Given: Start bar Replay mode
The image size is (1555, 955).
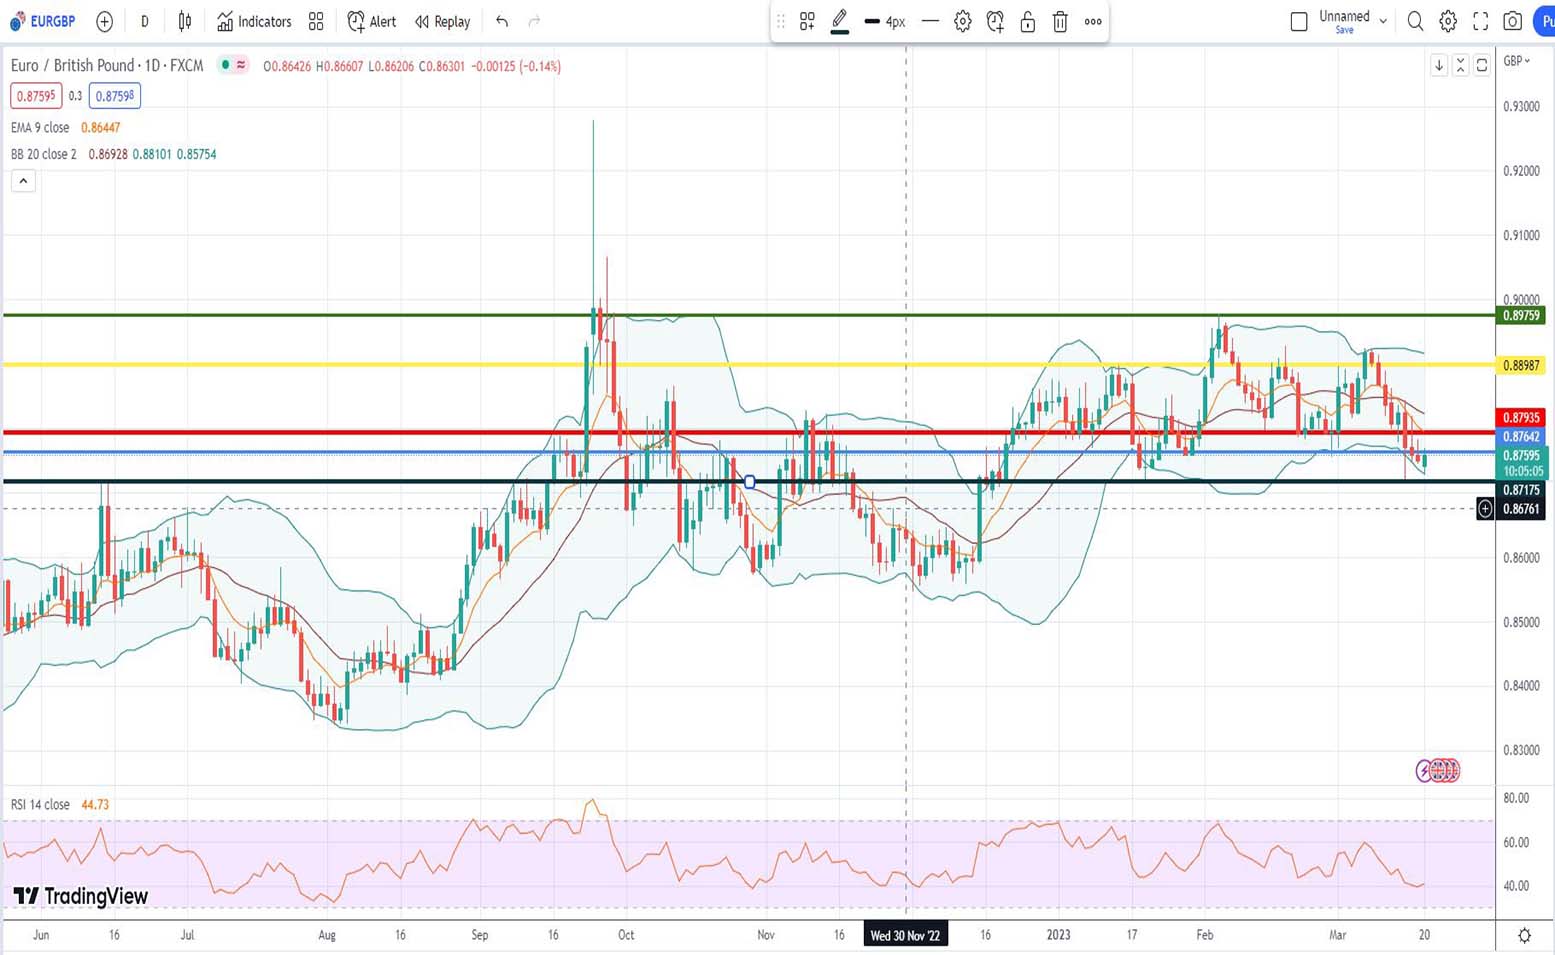Looking at the screenshot, I should [x=442, y=21].
